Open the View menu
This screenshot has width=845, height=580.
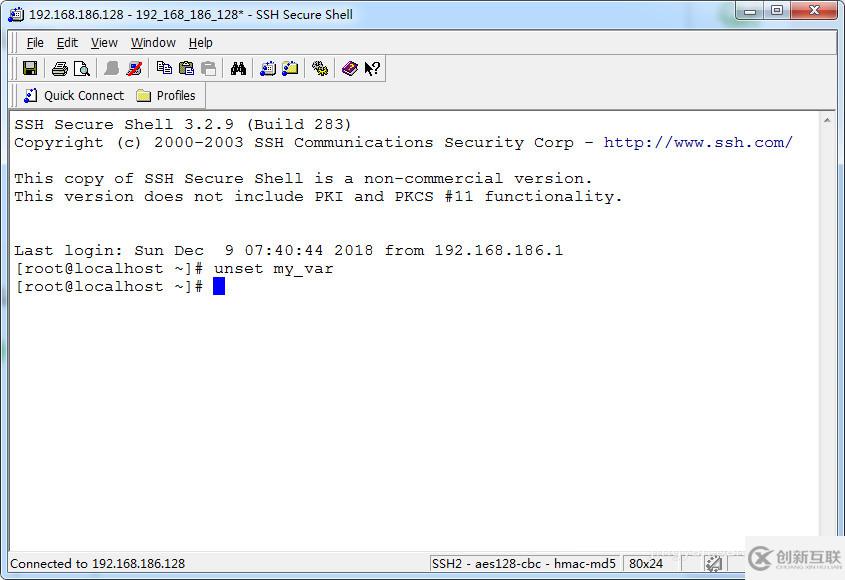point(104,43)
